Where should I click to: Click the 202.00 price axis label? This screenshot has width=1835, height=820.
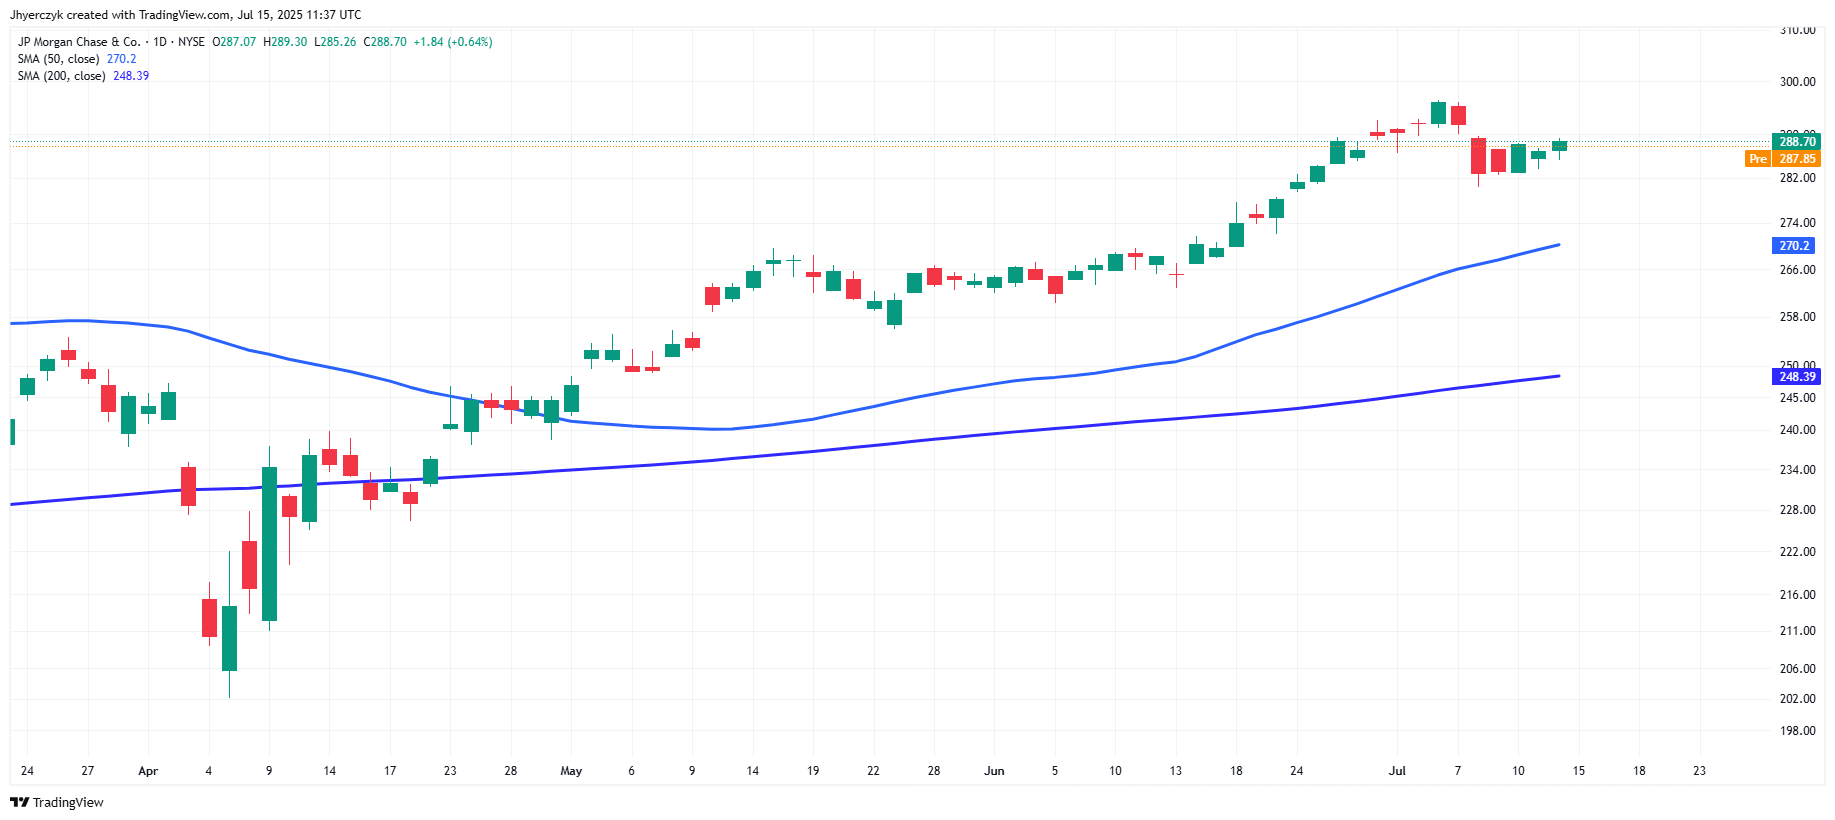1798,699
